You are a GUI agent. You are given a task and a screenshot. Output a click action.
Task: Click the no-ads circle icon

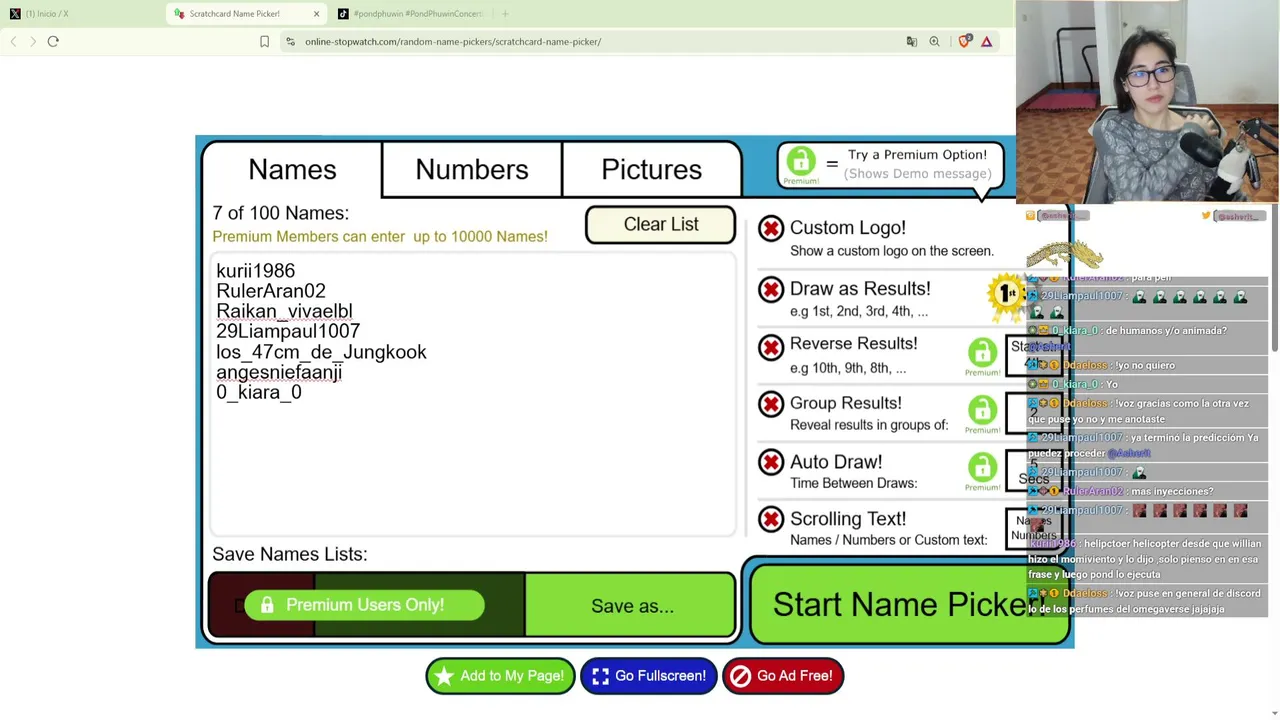coord(740,676)
